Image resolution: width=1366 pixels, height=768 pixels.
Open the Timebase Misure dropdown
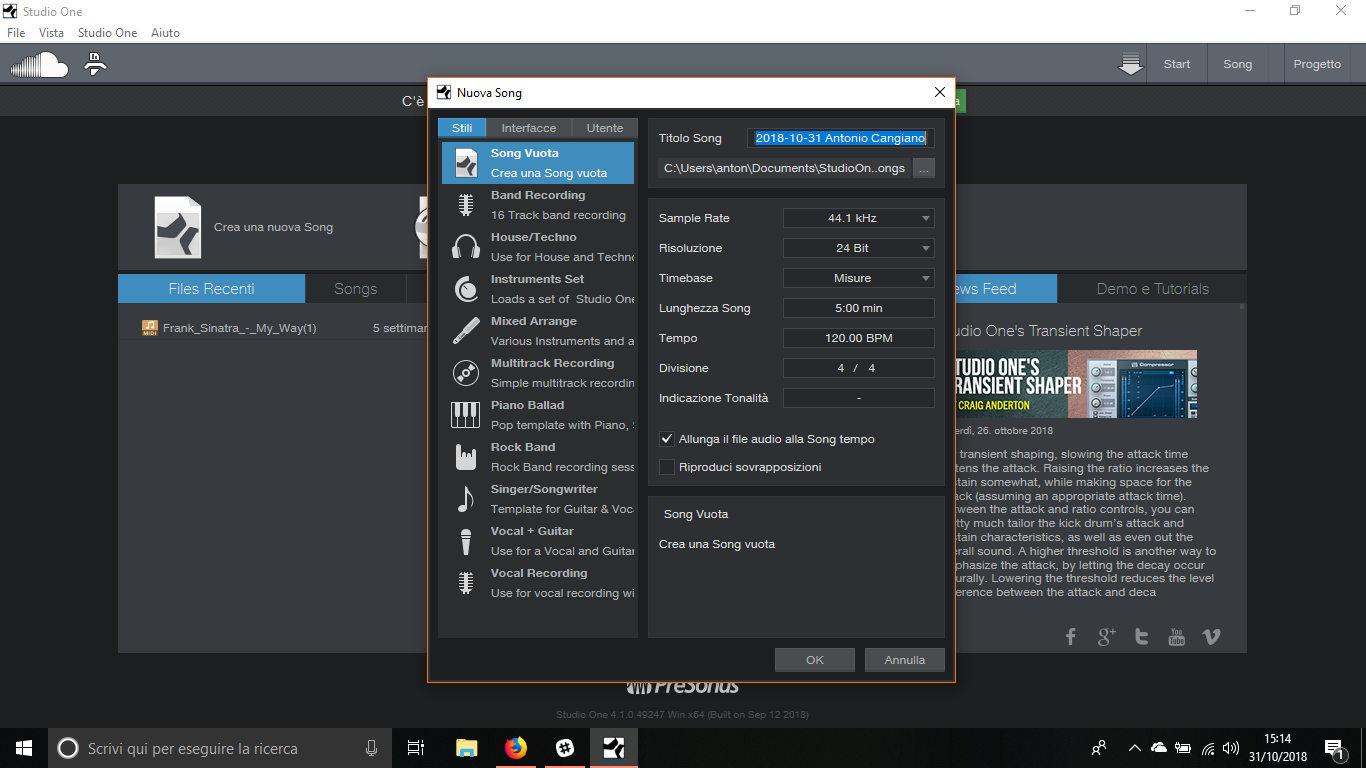(x=858, y=278)
